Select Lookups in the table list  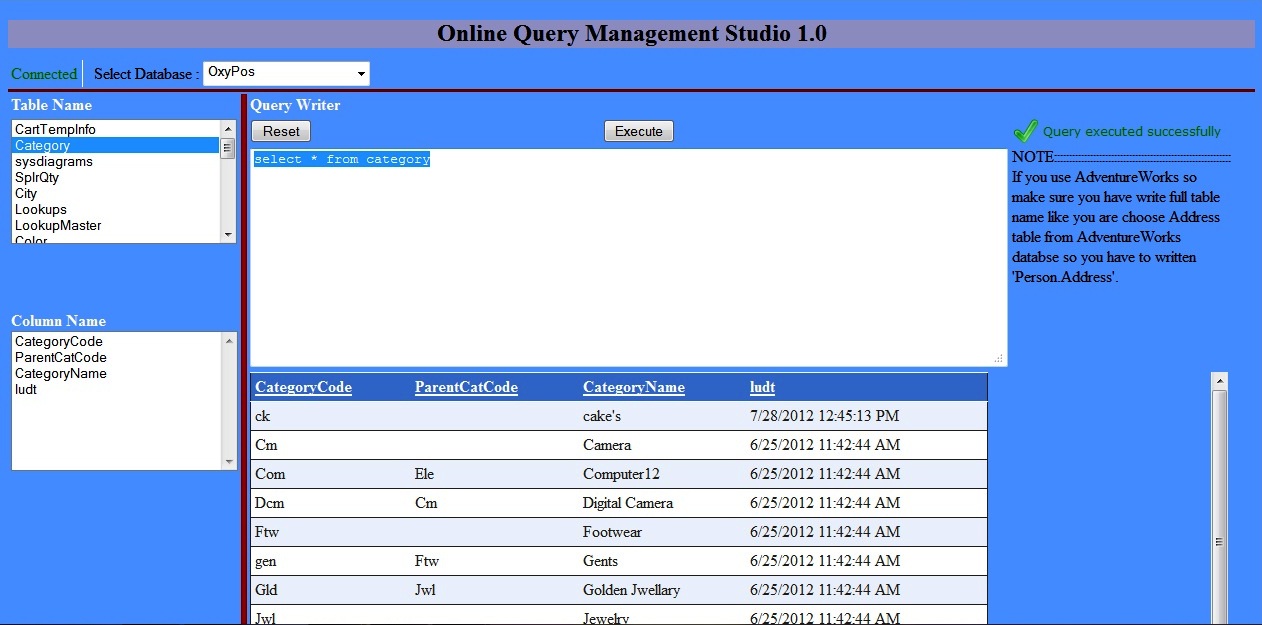(116, 209)
